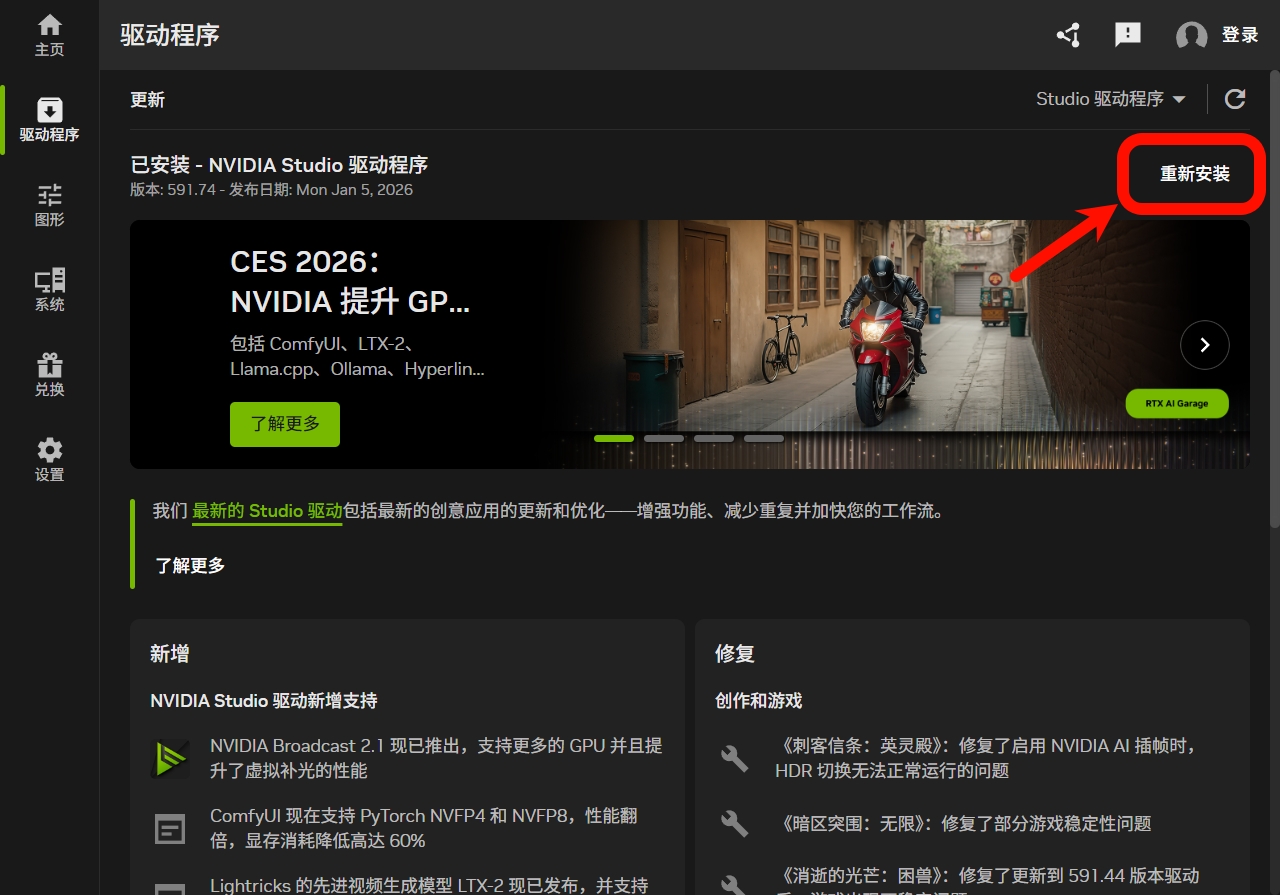Image resolution: width=1280 pixels, height=895 pixels.
Task: Refresh driver updates with reload icon
Action: [1235, 99]
